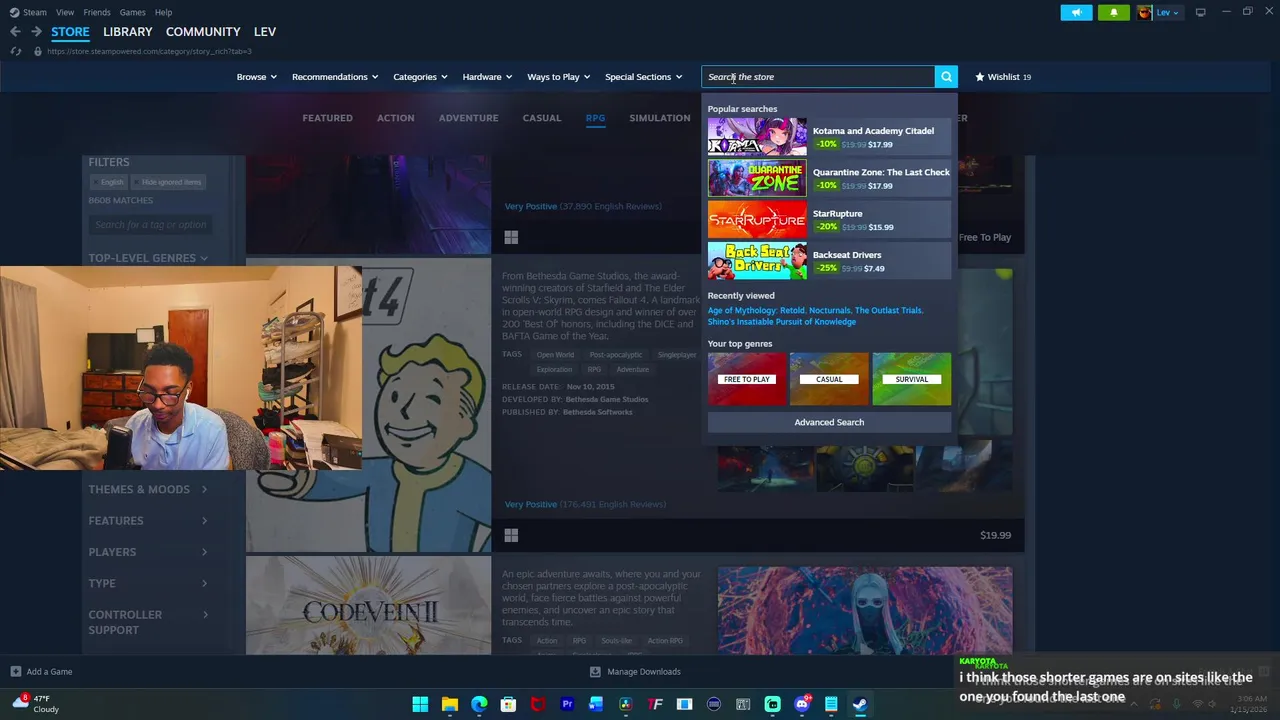Switch to the ACTION category tab

coord(395,118)
